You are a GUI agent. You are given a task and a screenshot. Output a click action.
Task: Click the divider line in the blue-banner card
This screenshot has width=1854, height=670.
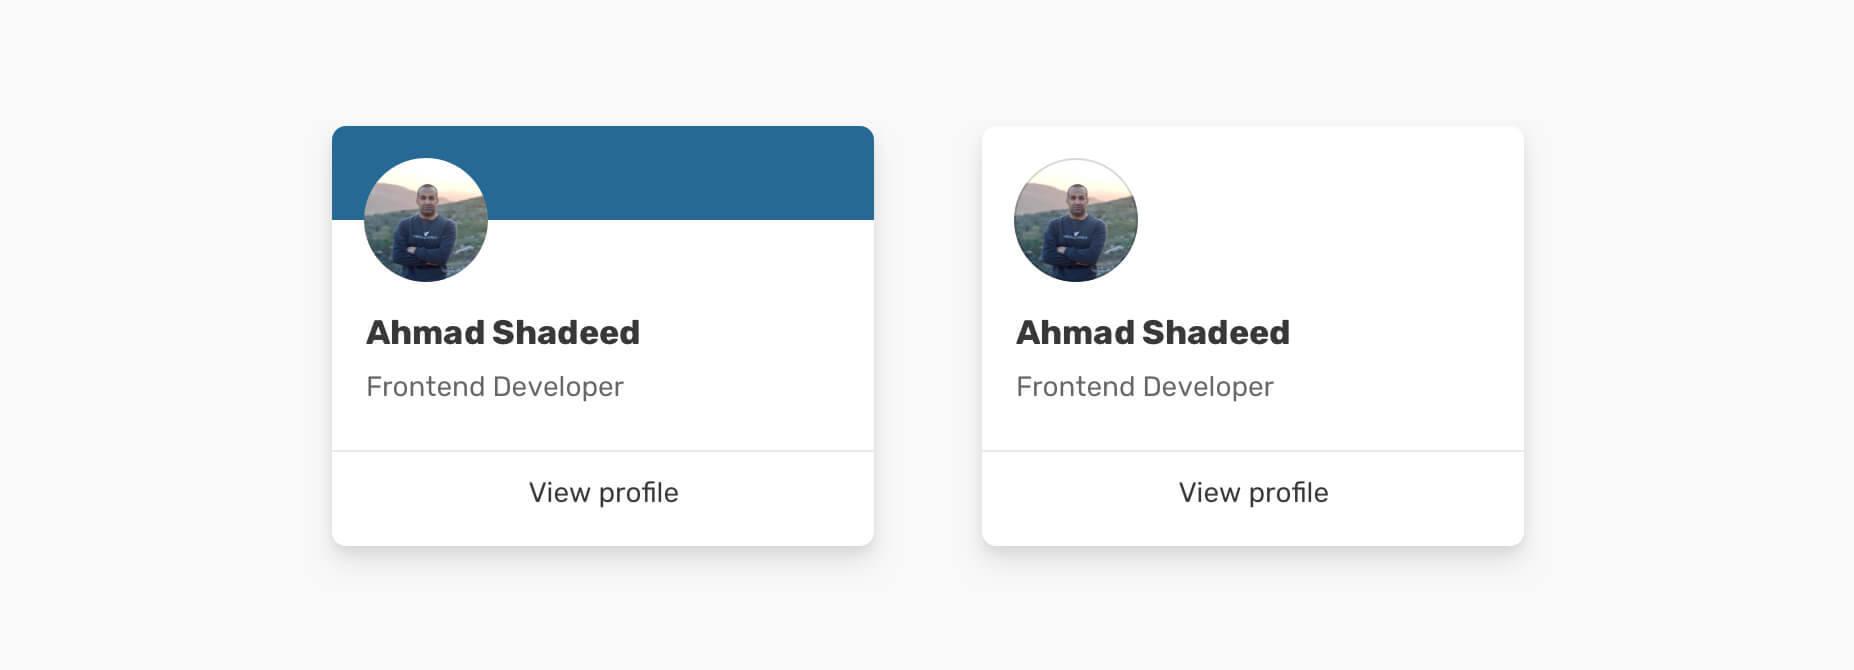[x=603, y=451]
